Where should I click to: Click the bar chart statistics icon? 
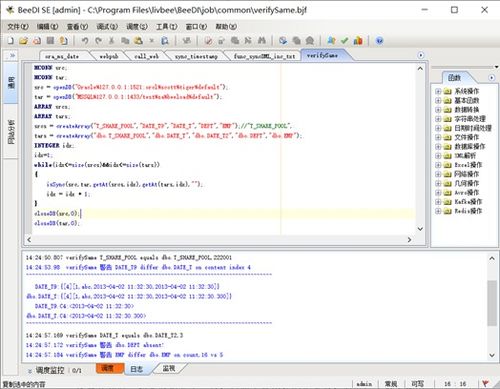pos(358,41)
